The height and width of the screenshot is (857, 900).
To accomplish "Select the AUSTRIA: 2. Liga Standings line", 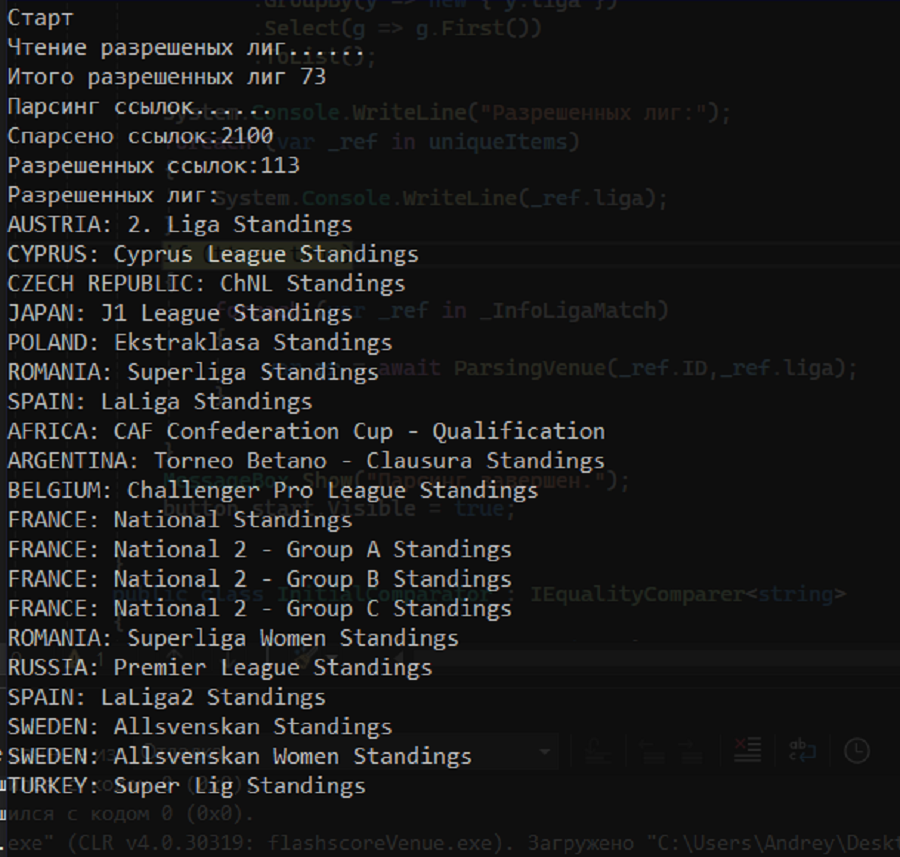I will 180,224.
